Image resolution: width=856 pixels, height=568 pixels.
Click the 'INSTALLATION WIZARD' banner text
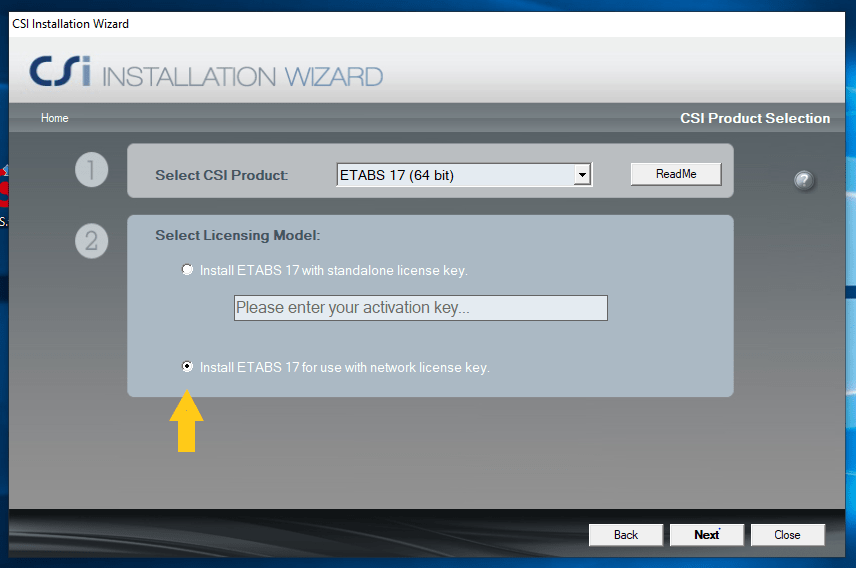click(242, 76)
